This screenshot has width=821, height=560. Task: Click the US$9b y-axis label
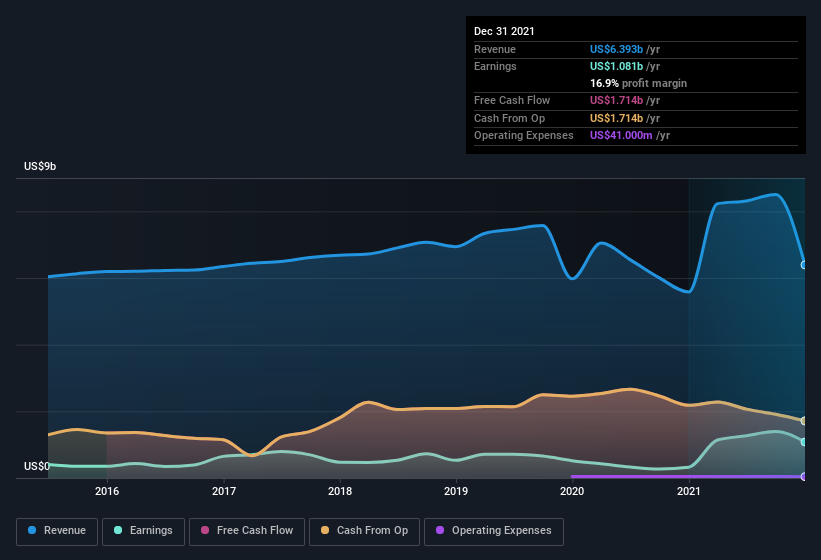(40, 166)
